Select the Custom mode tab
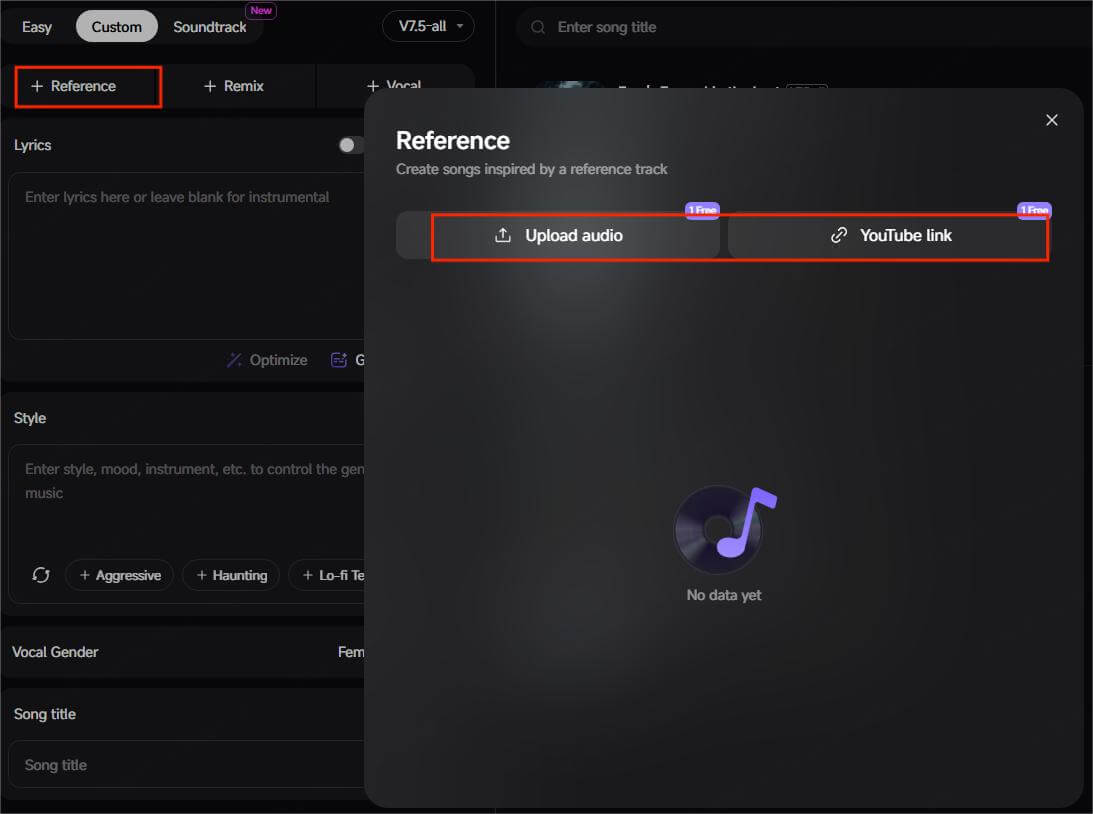This screenshot has height=814, width=1093. pos(116,27)
